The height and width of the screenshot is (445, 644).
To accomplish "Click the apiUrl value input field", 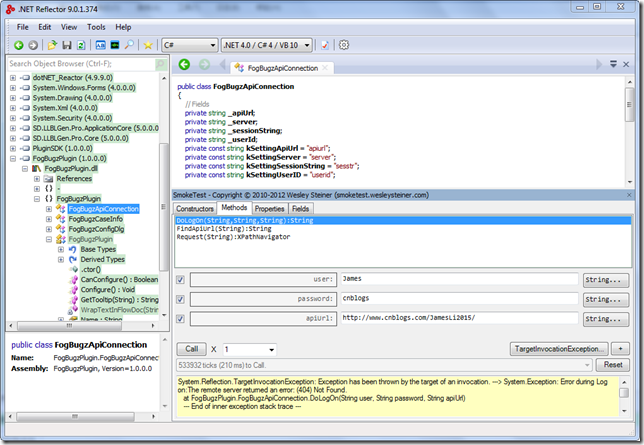I will point(458,318).
